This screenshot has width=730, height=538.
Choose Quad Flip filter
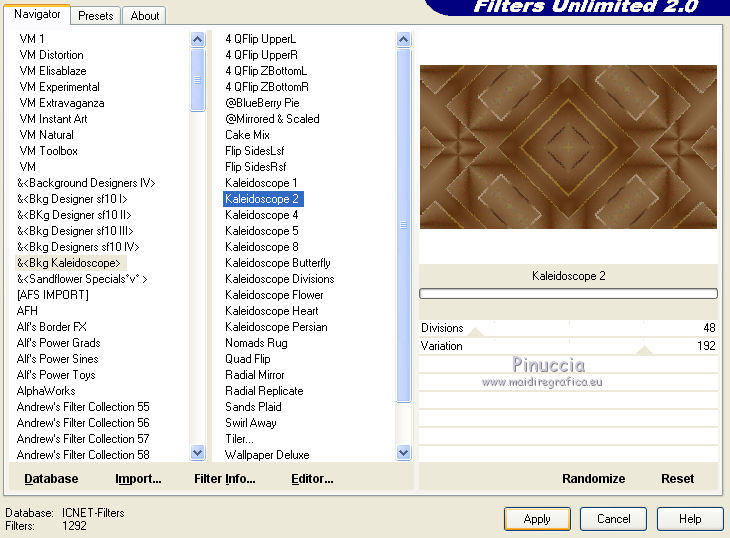pos(248,359)
